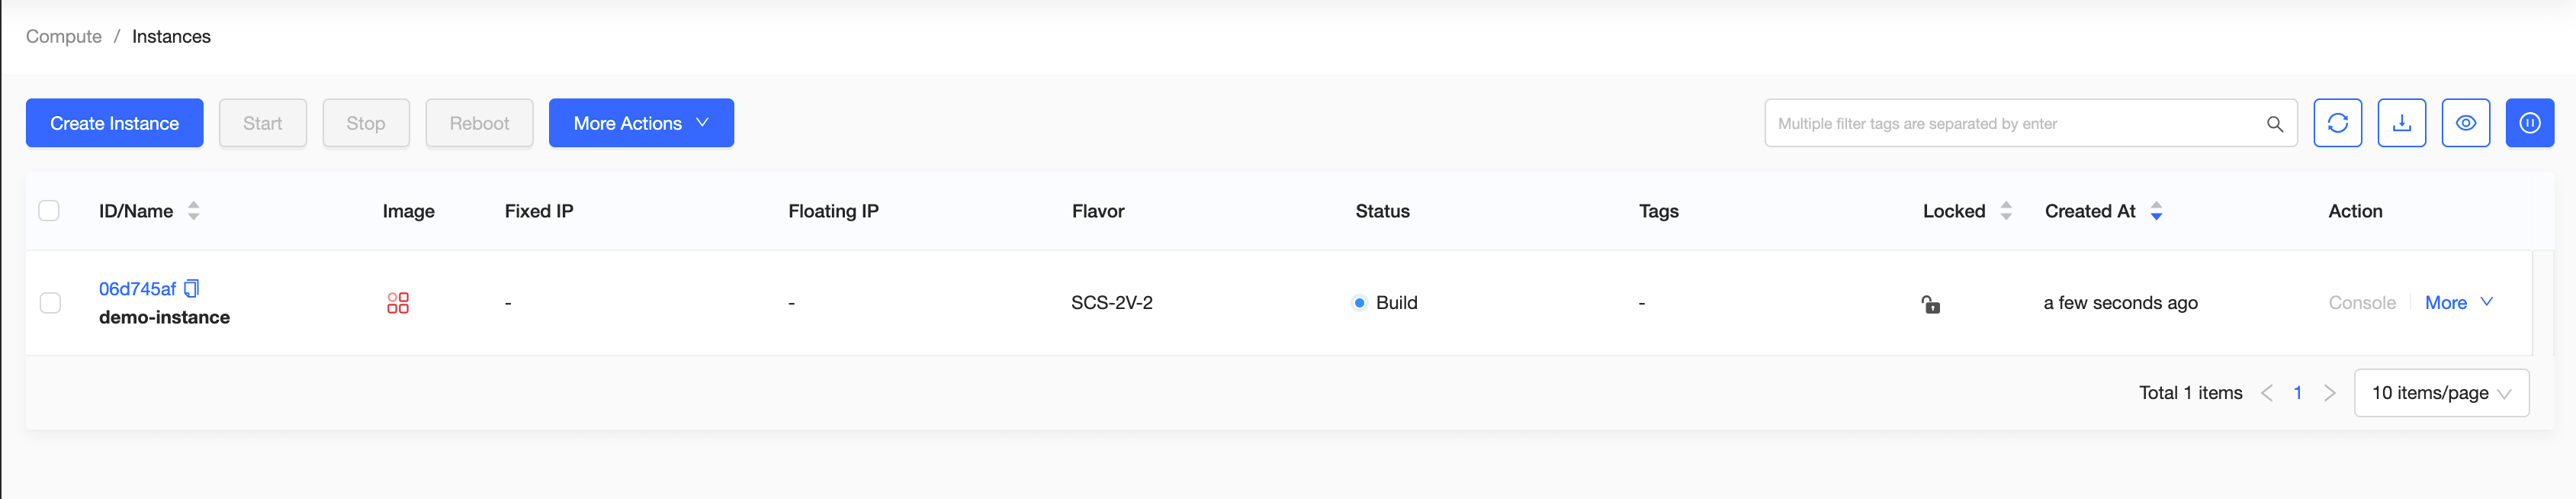The height and width of the screenshot is (499, 2576).
Task: Open the 06d745af instance link
Action: coord(137,289)
